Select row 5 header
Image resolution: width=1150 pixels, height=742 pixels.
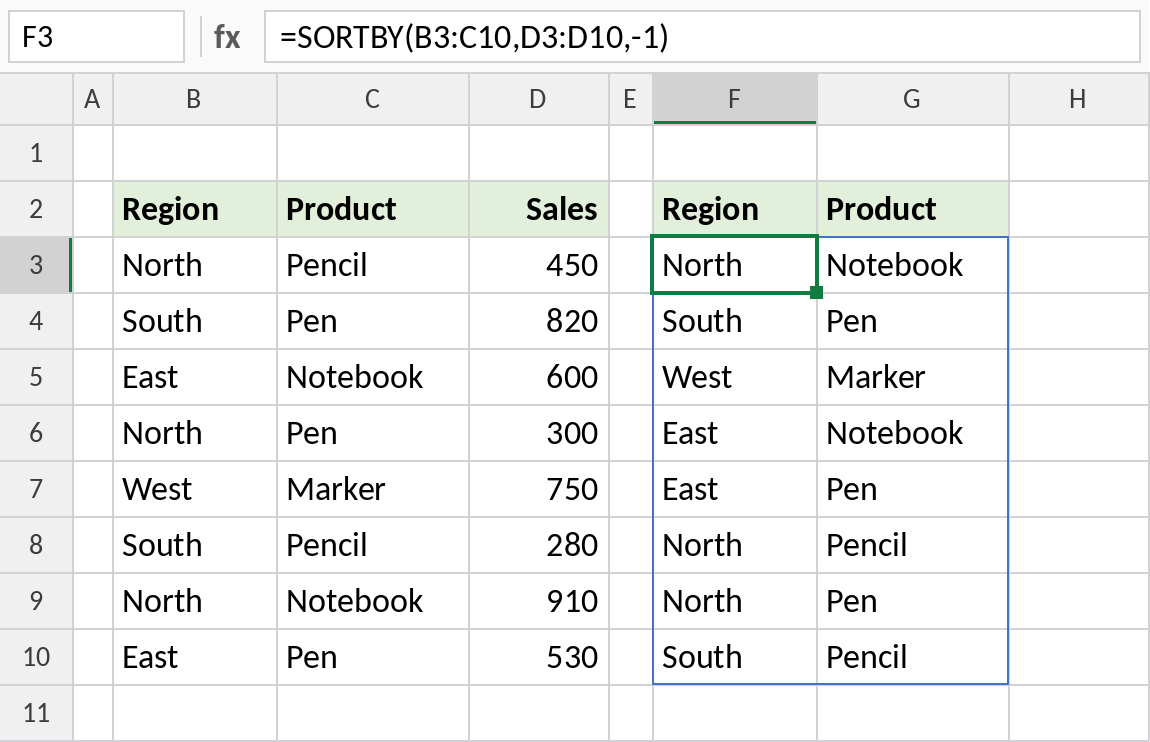pos(36,377)
